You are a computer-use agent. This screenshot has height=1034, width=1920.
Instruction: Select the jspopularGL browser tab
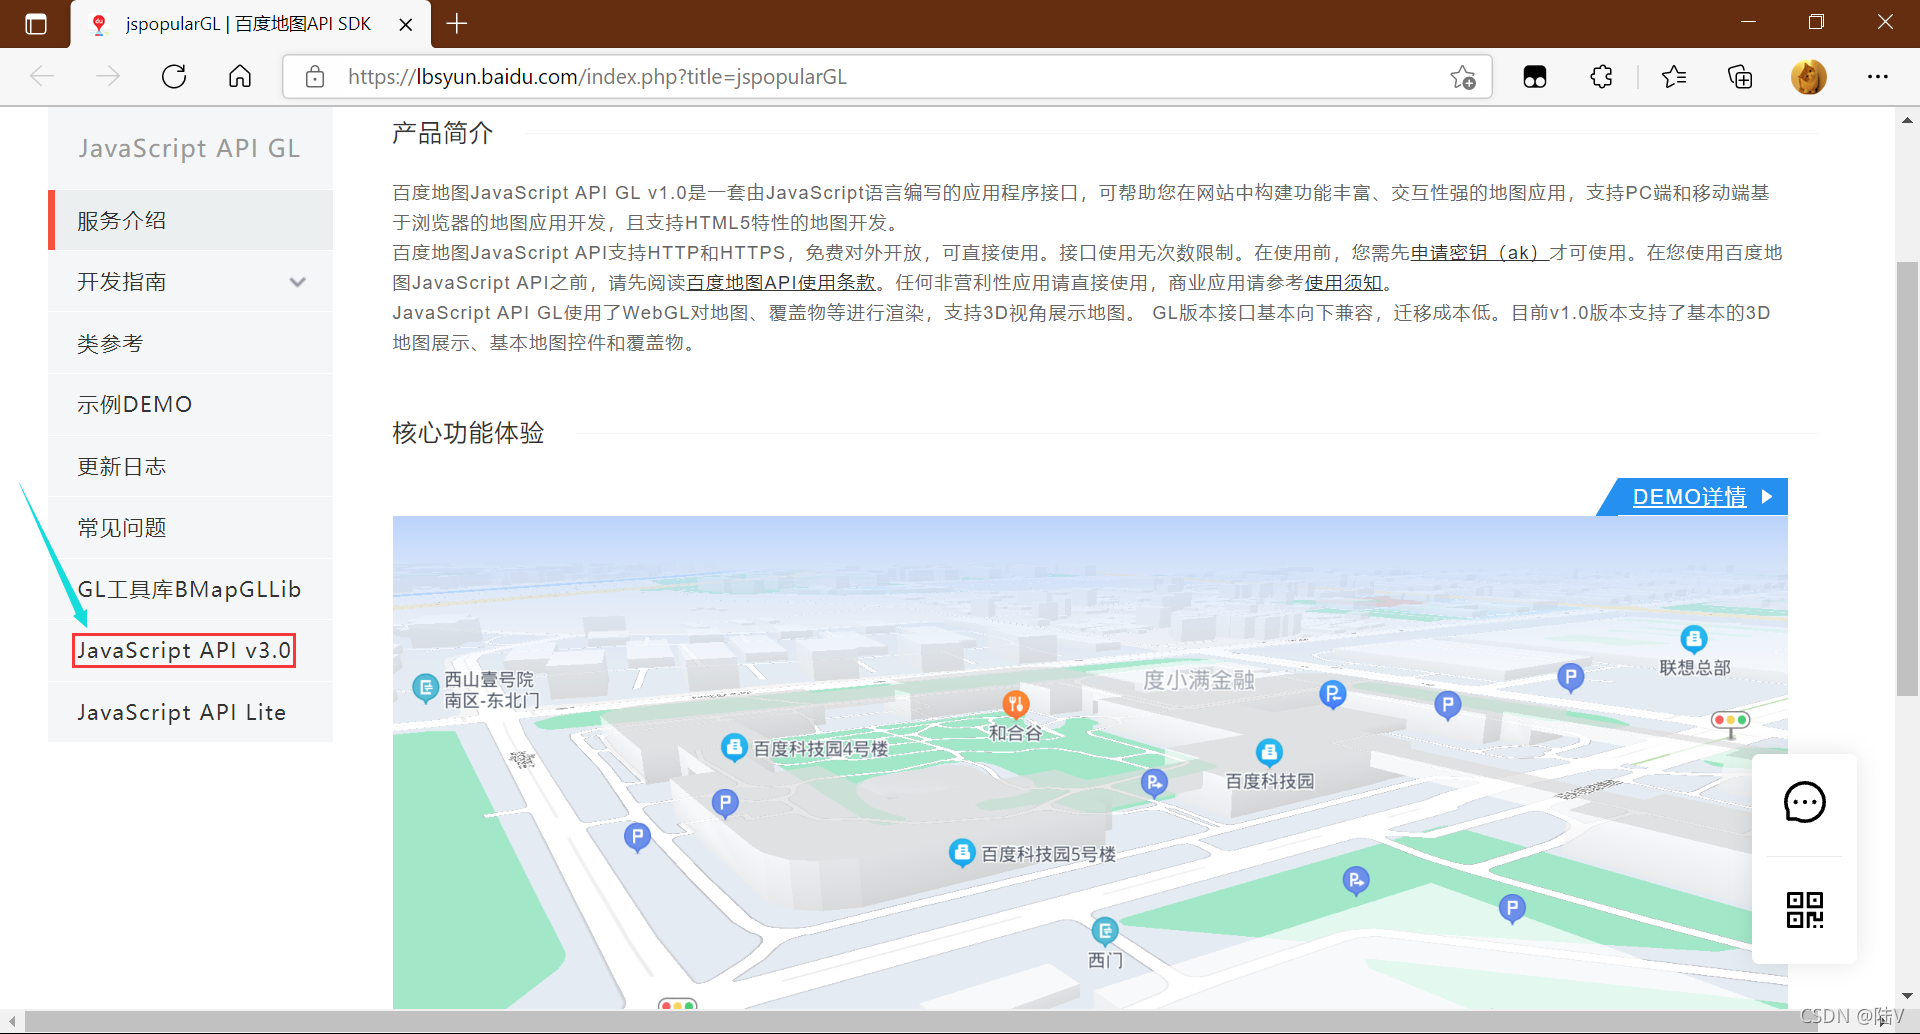(x=250, y=24)
